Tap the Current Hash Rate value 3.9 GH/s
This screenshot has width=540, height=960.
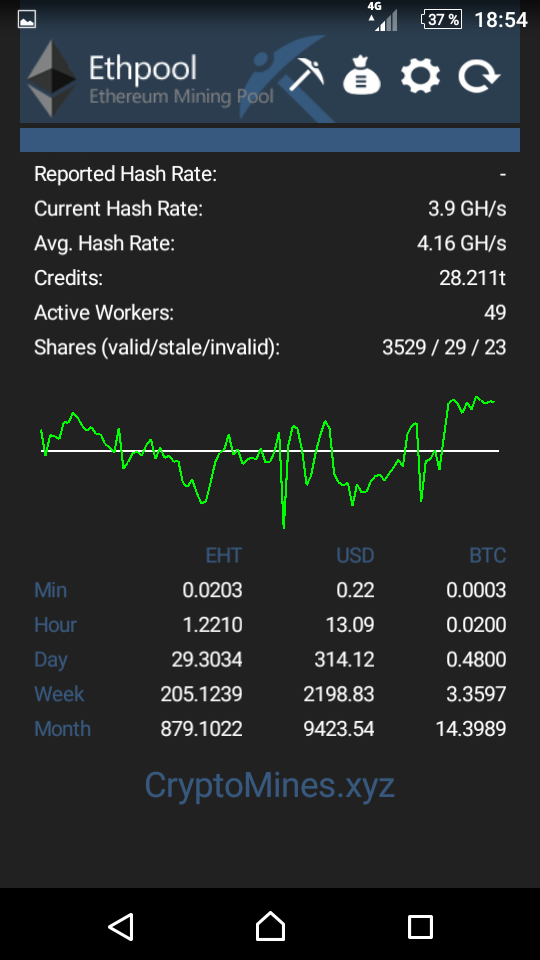[467, 209]
